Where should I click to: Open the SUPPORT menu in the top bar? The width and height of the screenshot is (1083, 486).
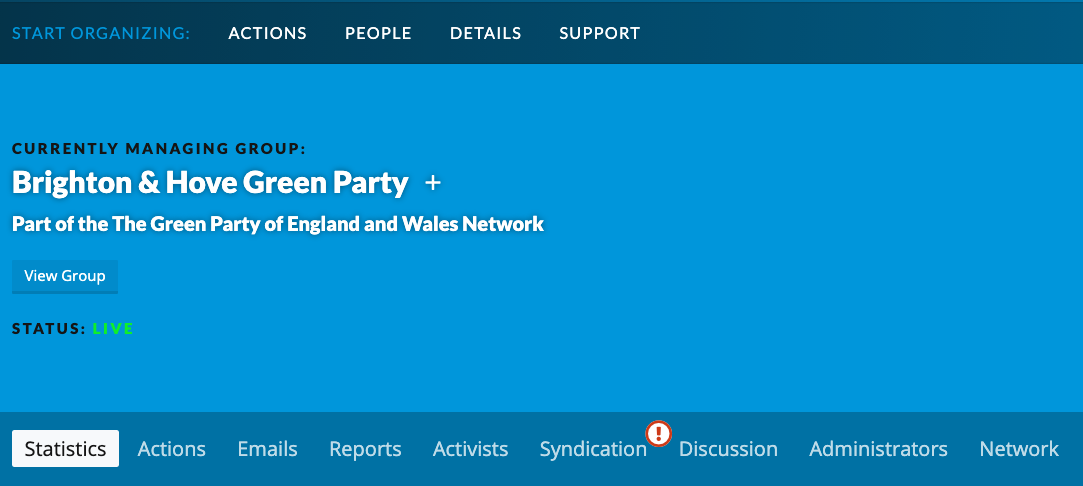point(600,33)
